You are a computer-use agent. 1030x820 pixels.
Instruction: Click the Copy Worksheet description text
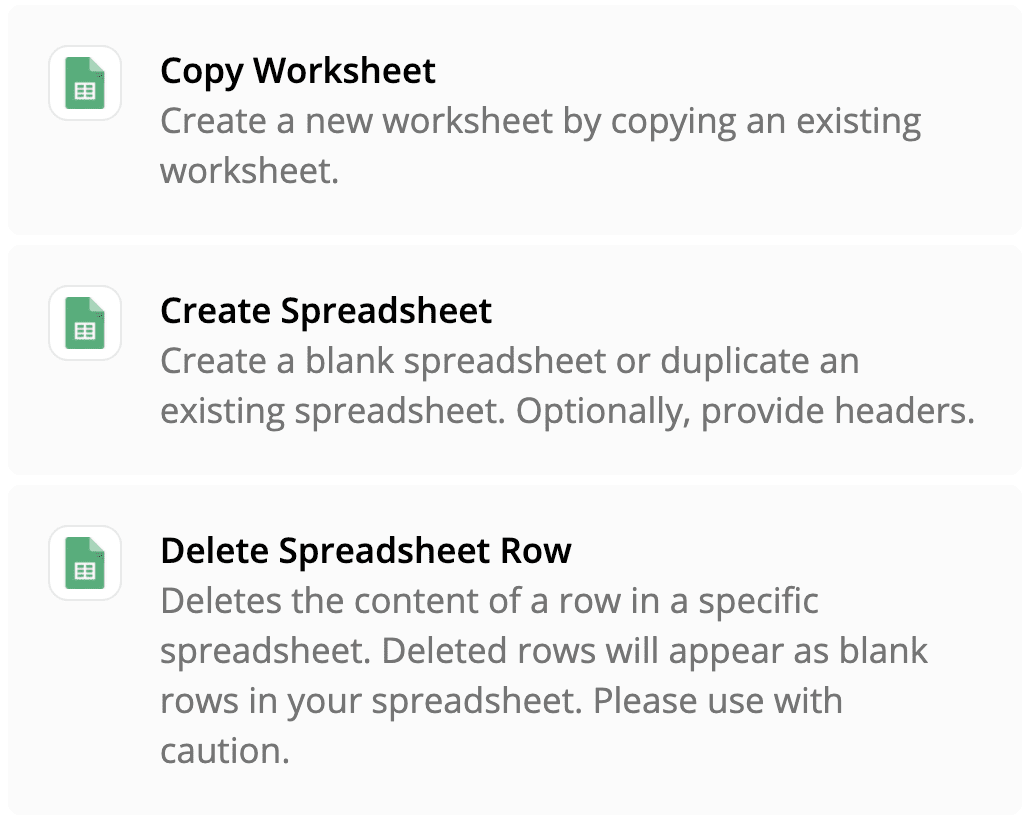click(541, 146)
